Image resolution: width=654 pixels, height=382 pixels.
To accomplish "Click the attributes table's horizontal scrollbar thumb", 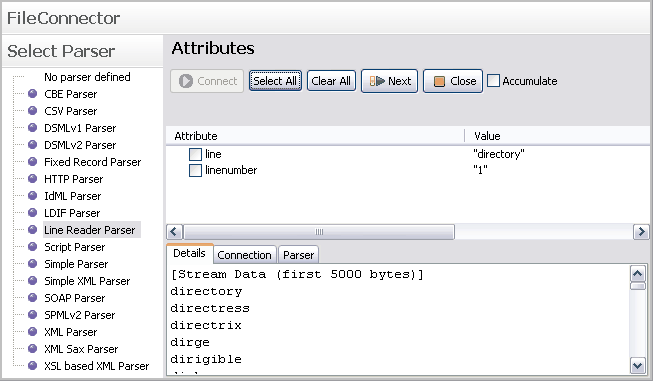I will (319, 232).
